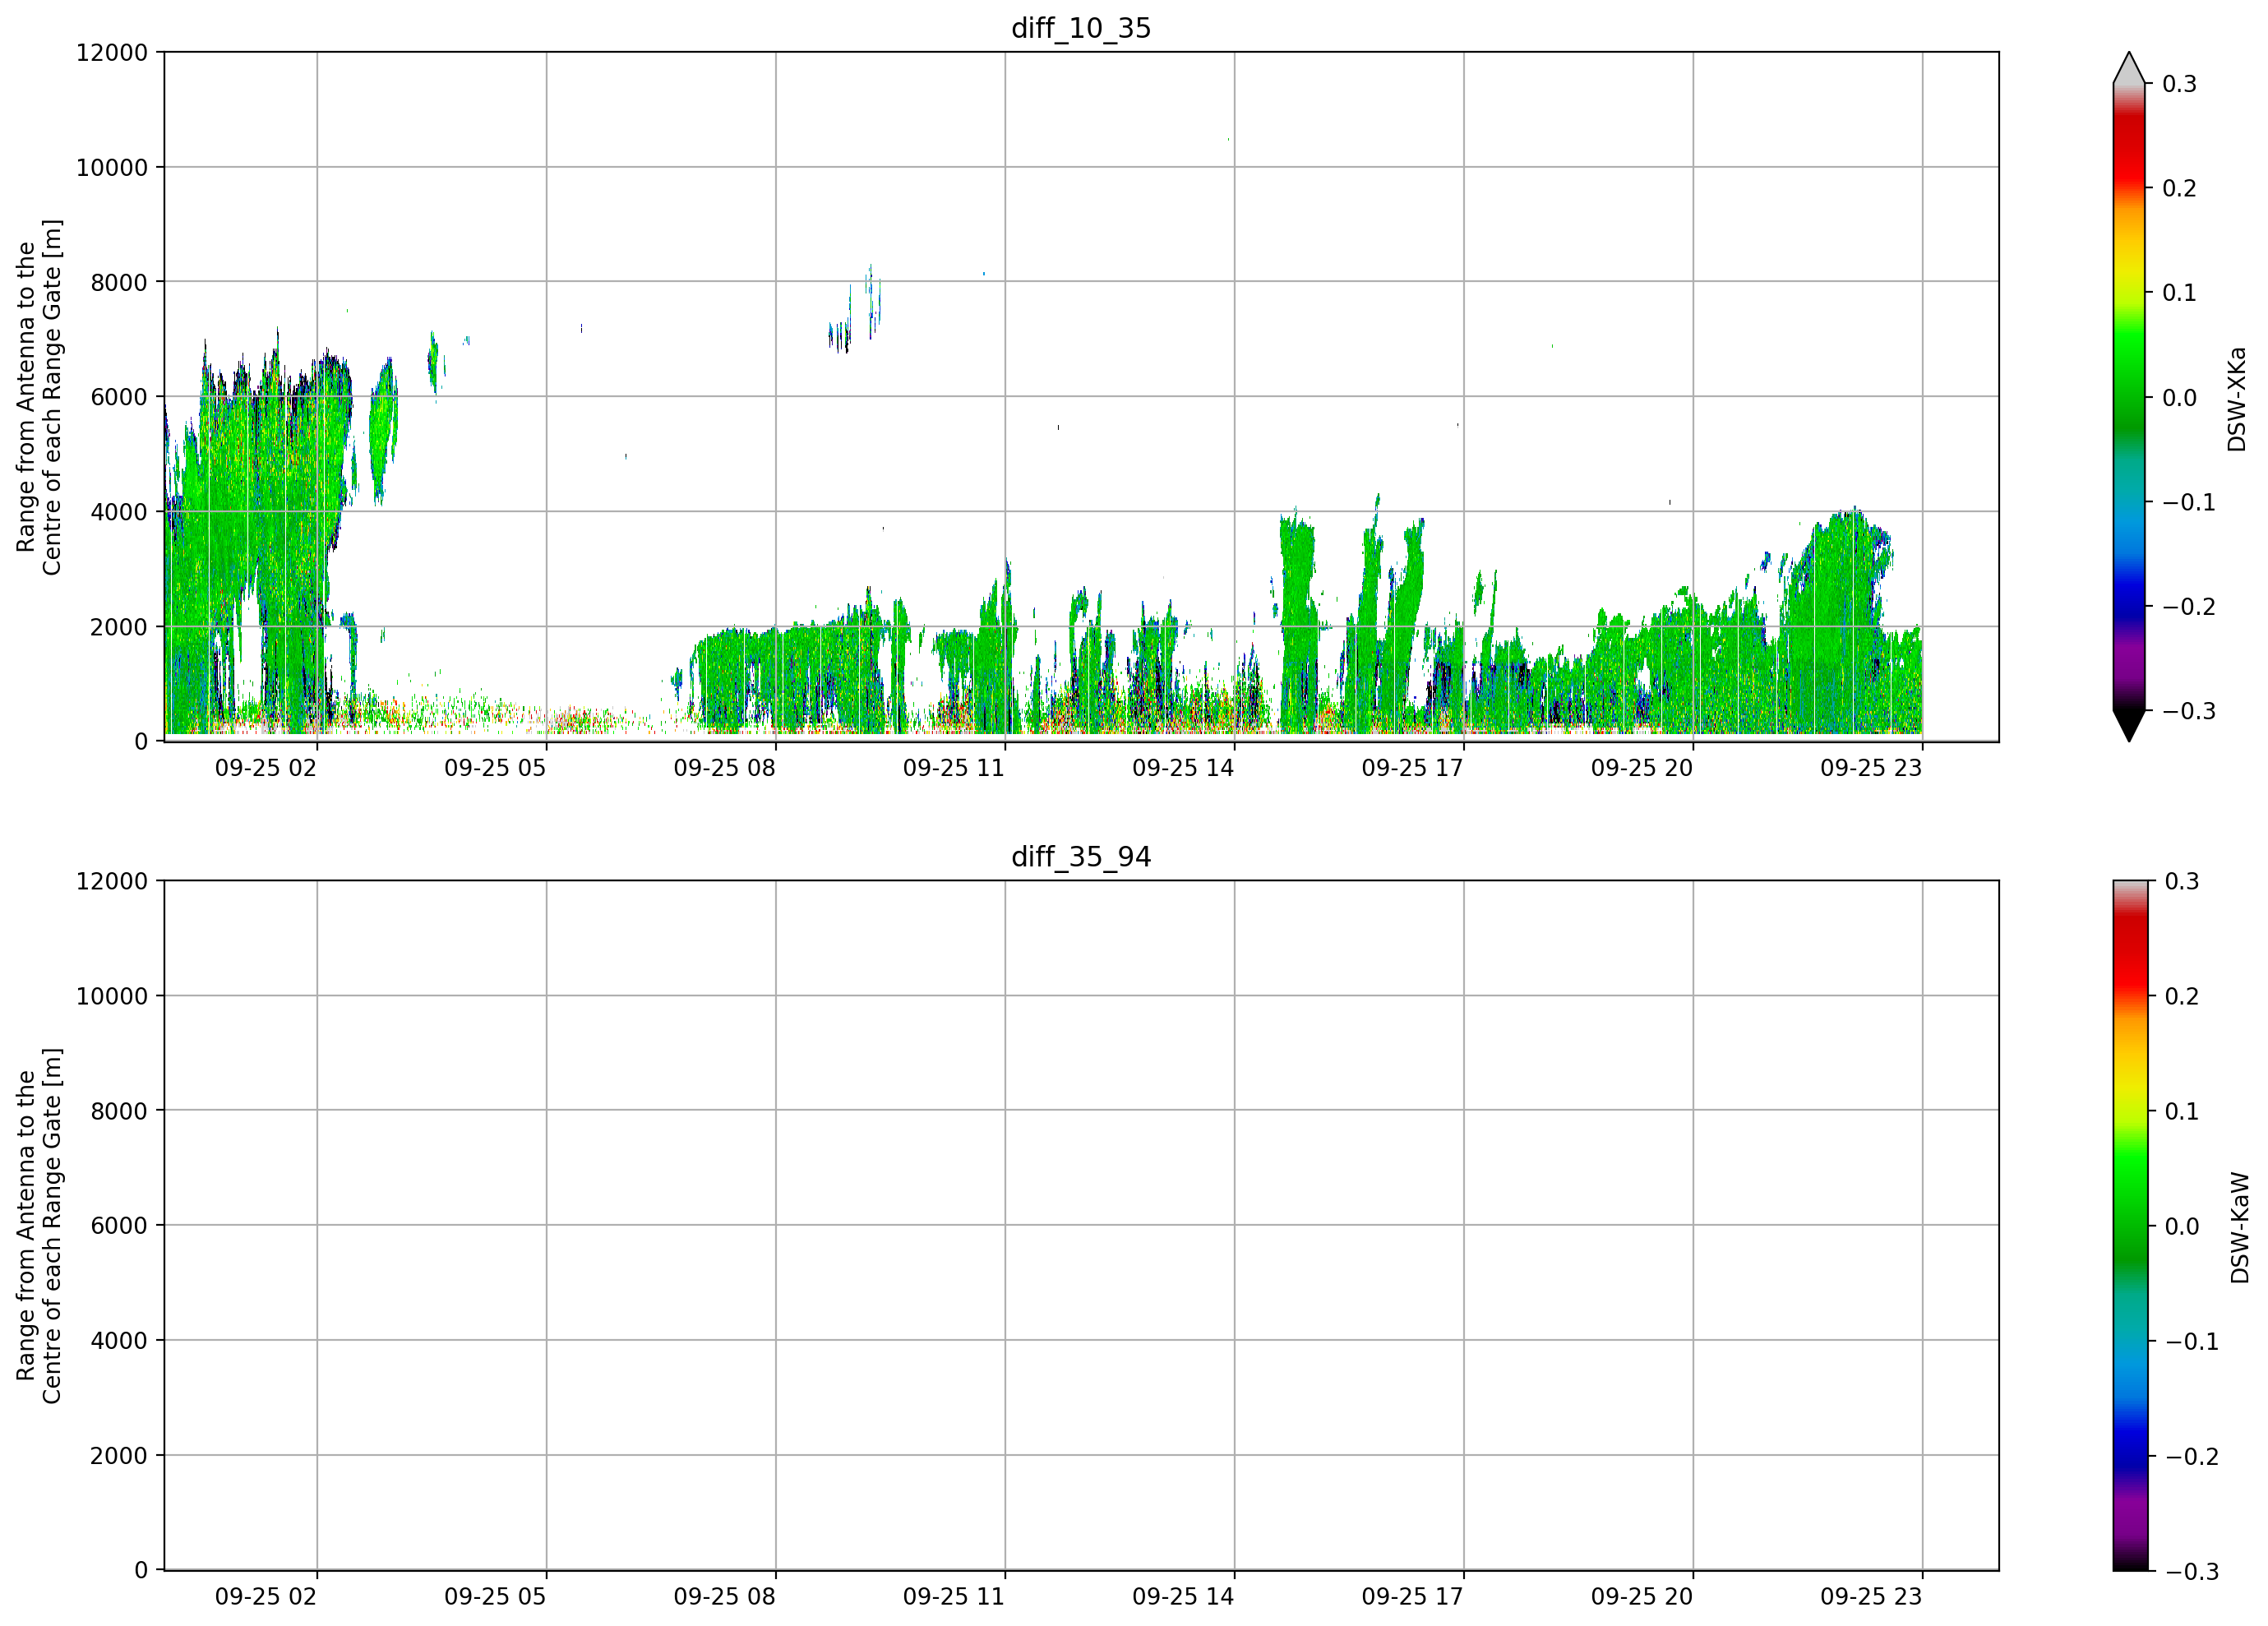Click 2000 y-axis tick of bottom plot
2268x1626 pixels.
click(x=119, y=1456)
